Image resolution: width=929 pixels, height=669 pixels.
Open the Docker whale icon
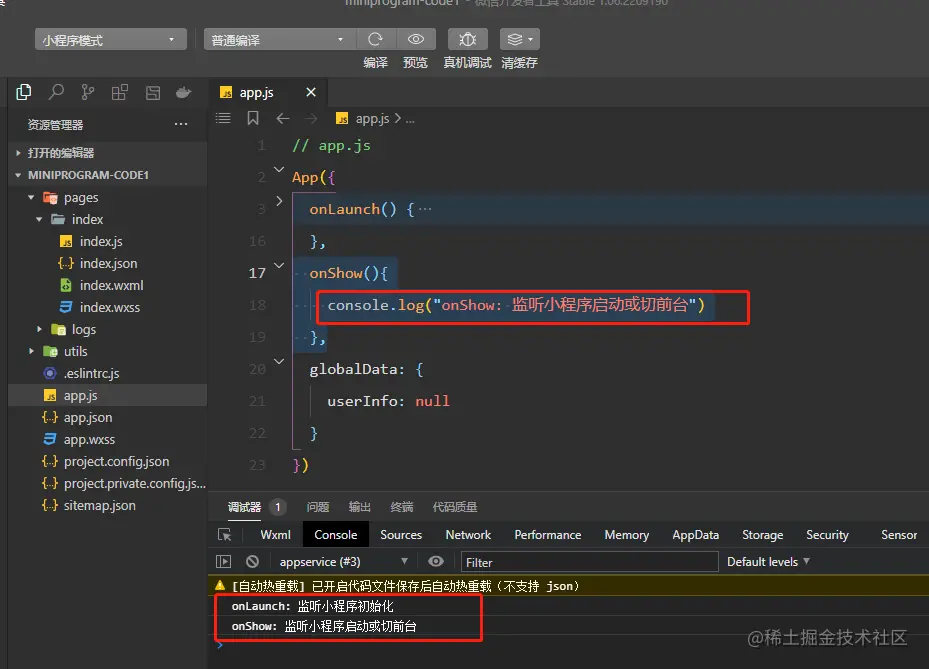184,92
